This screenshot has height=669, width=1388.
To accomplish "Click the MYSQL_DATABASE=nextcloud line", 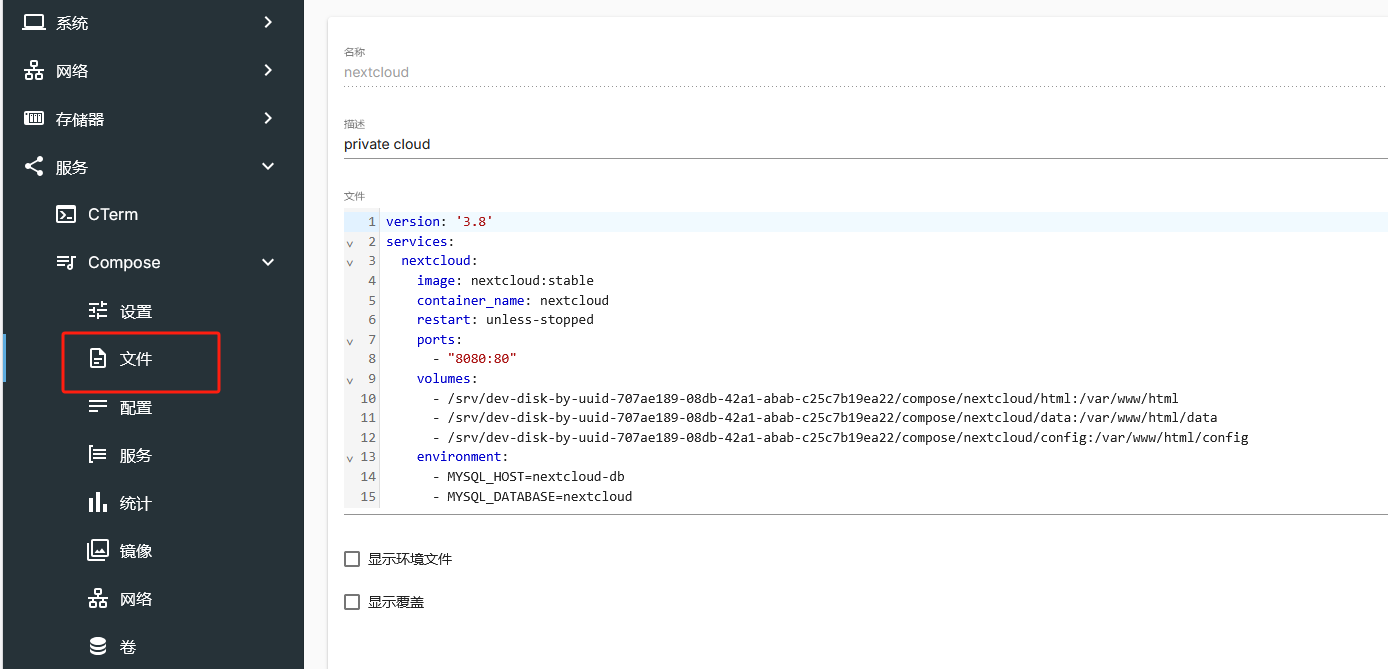I will [x=532, y=496].
